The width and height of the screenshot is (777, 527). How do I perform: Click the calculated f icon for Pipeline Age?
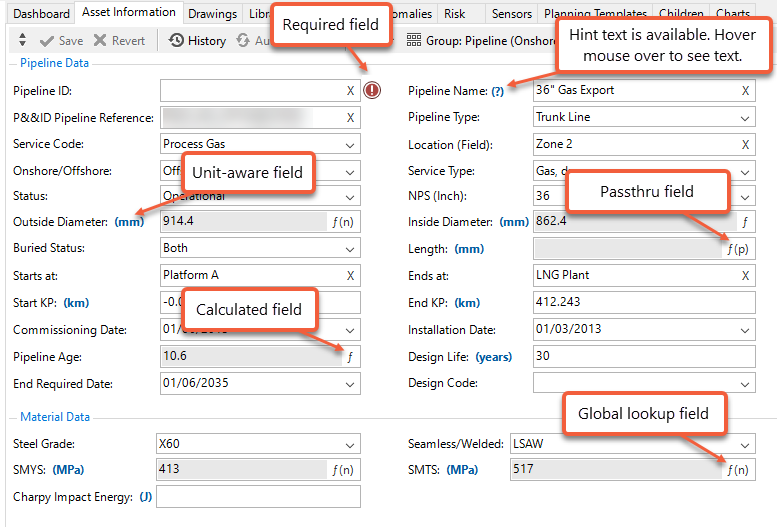pos(349,355)
